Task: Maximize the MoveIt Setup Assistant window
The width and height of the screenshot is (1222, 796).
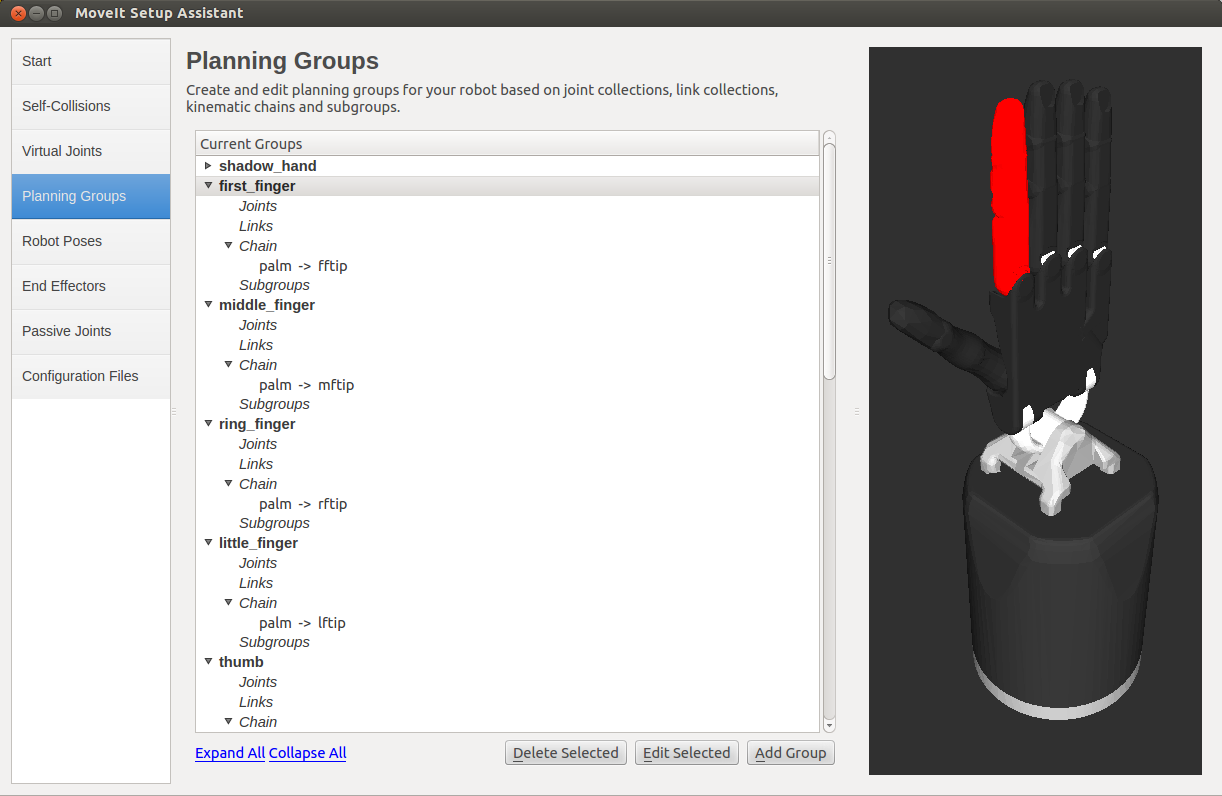Action: tap(54, 13)
